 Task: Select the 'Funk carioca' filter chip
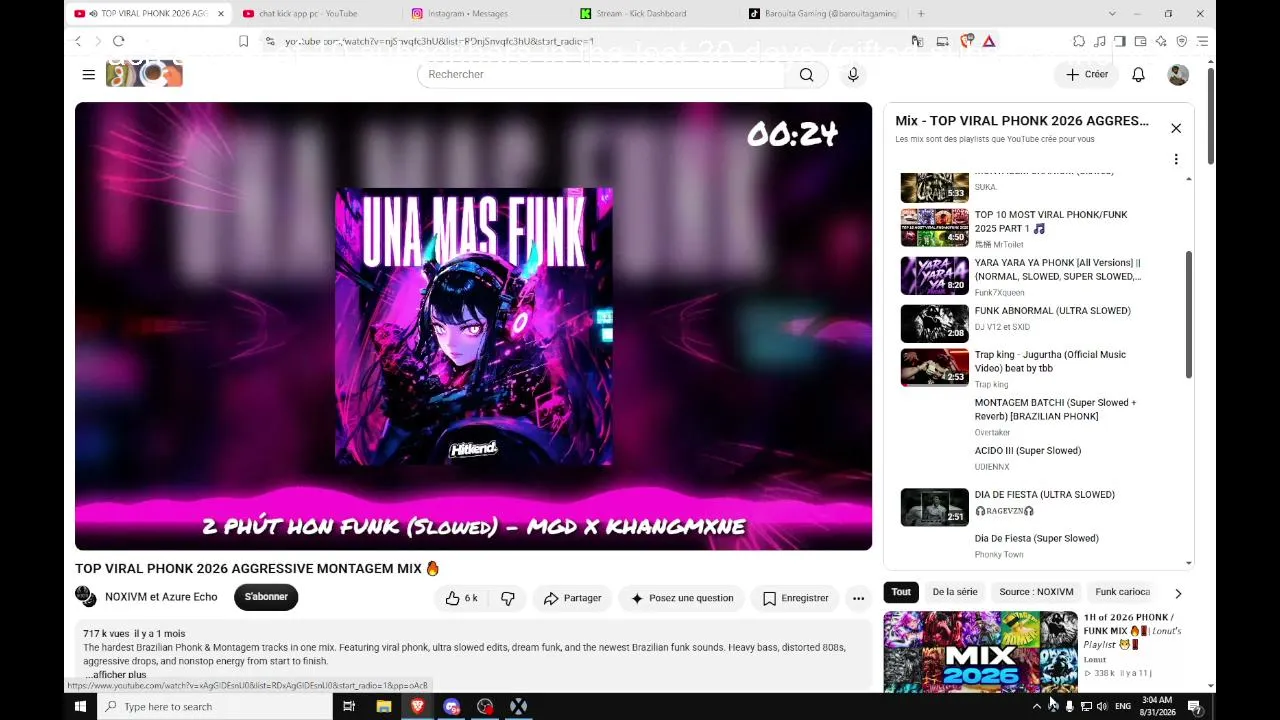coord(1123,592)
